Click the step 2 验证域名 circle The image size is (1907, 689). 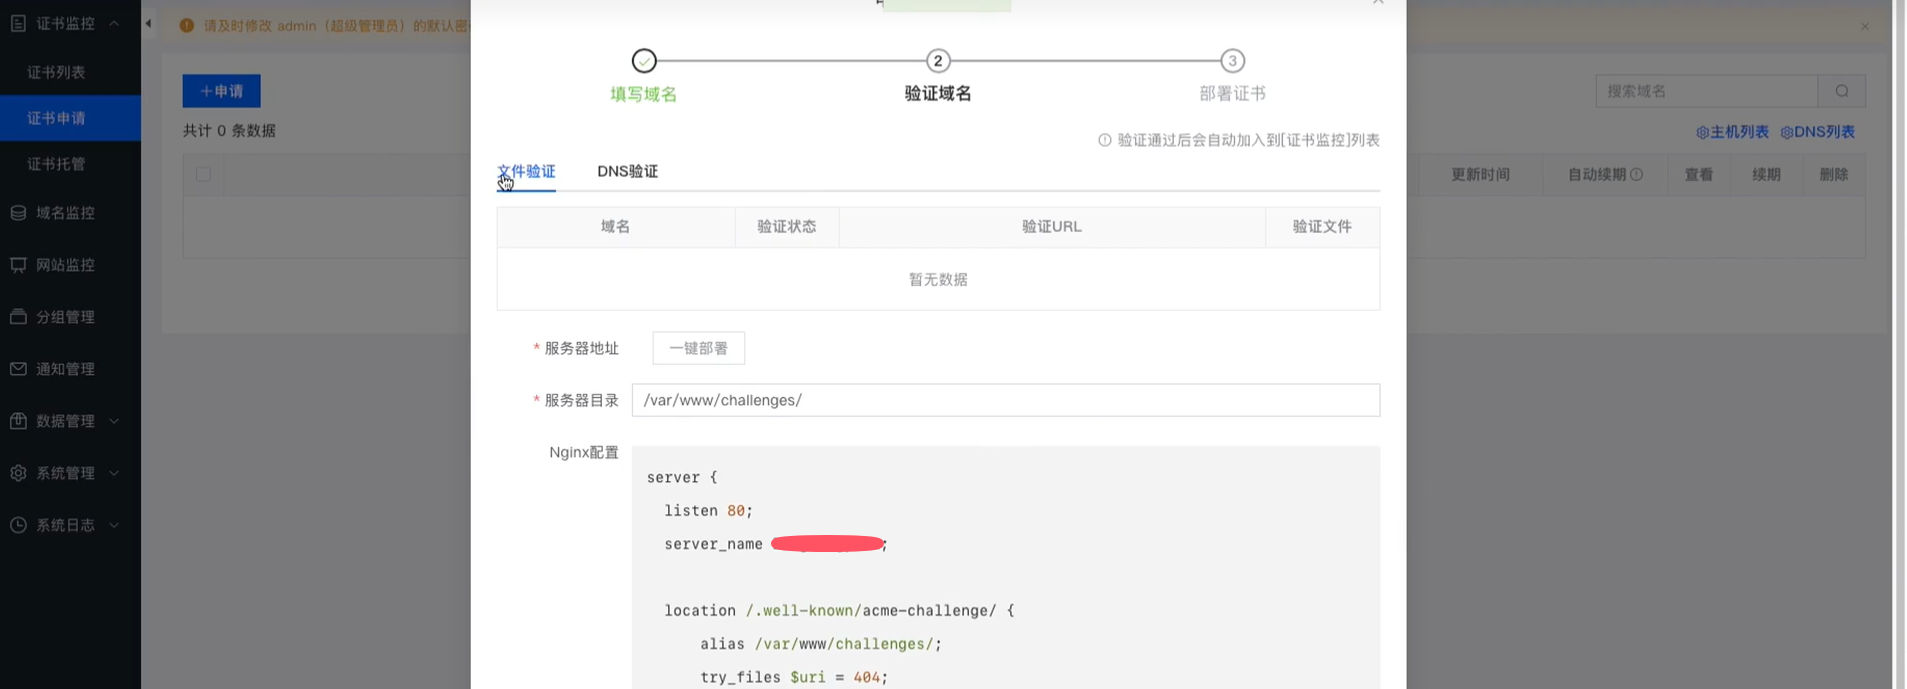[x=938, y=61]
